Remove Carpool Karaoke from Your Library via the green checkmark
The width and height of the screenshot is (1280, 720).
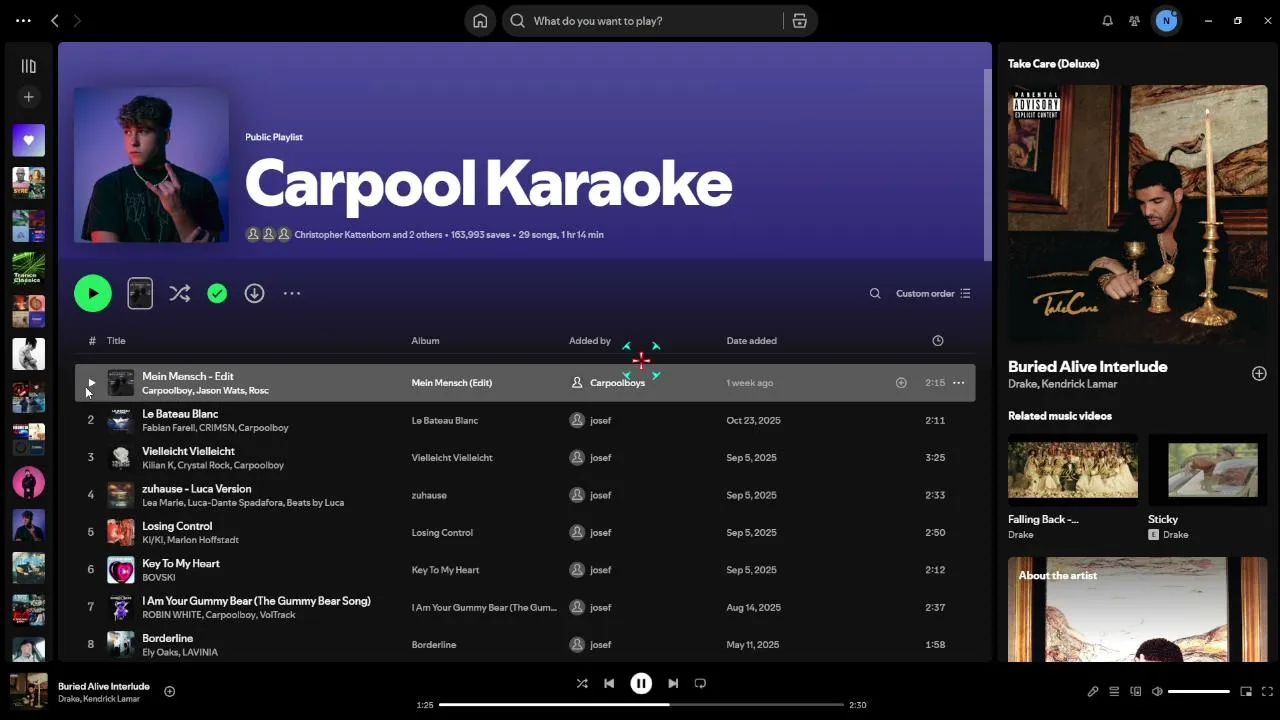coord(217,293)
